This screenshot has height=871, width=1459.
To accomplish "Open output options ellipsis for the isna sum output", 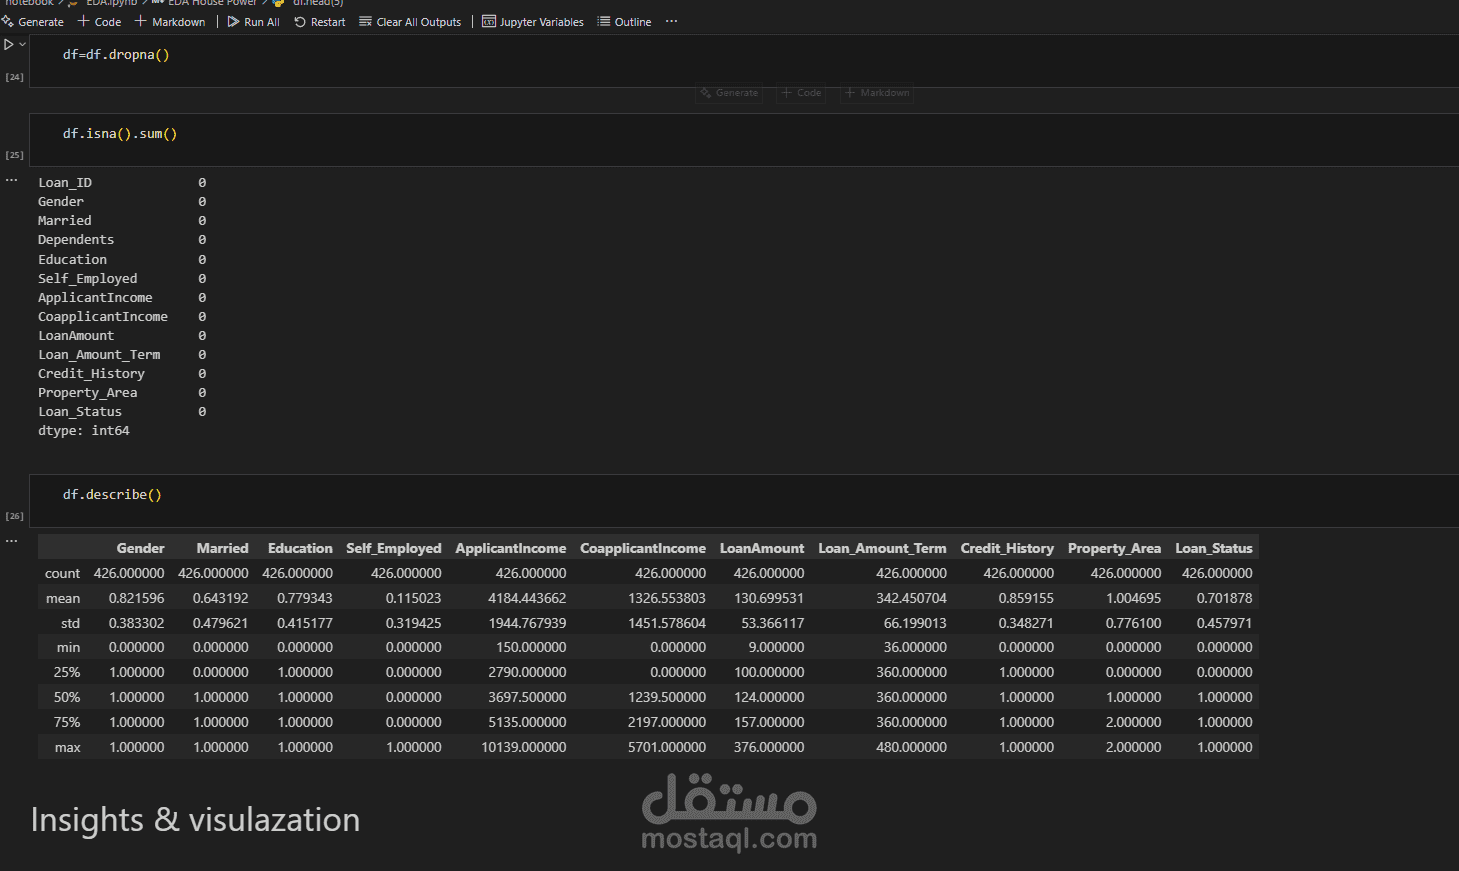I will click(x=12, y=180).
